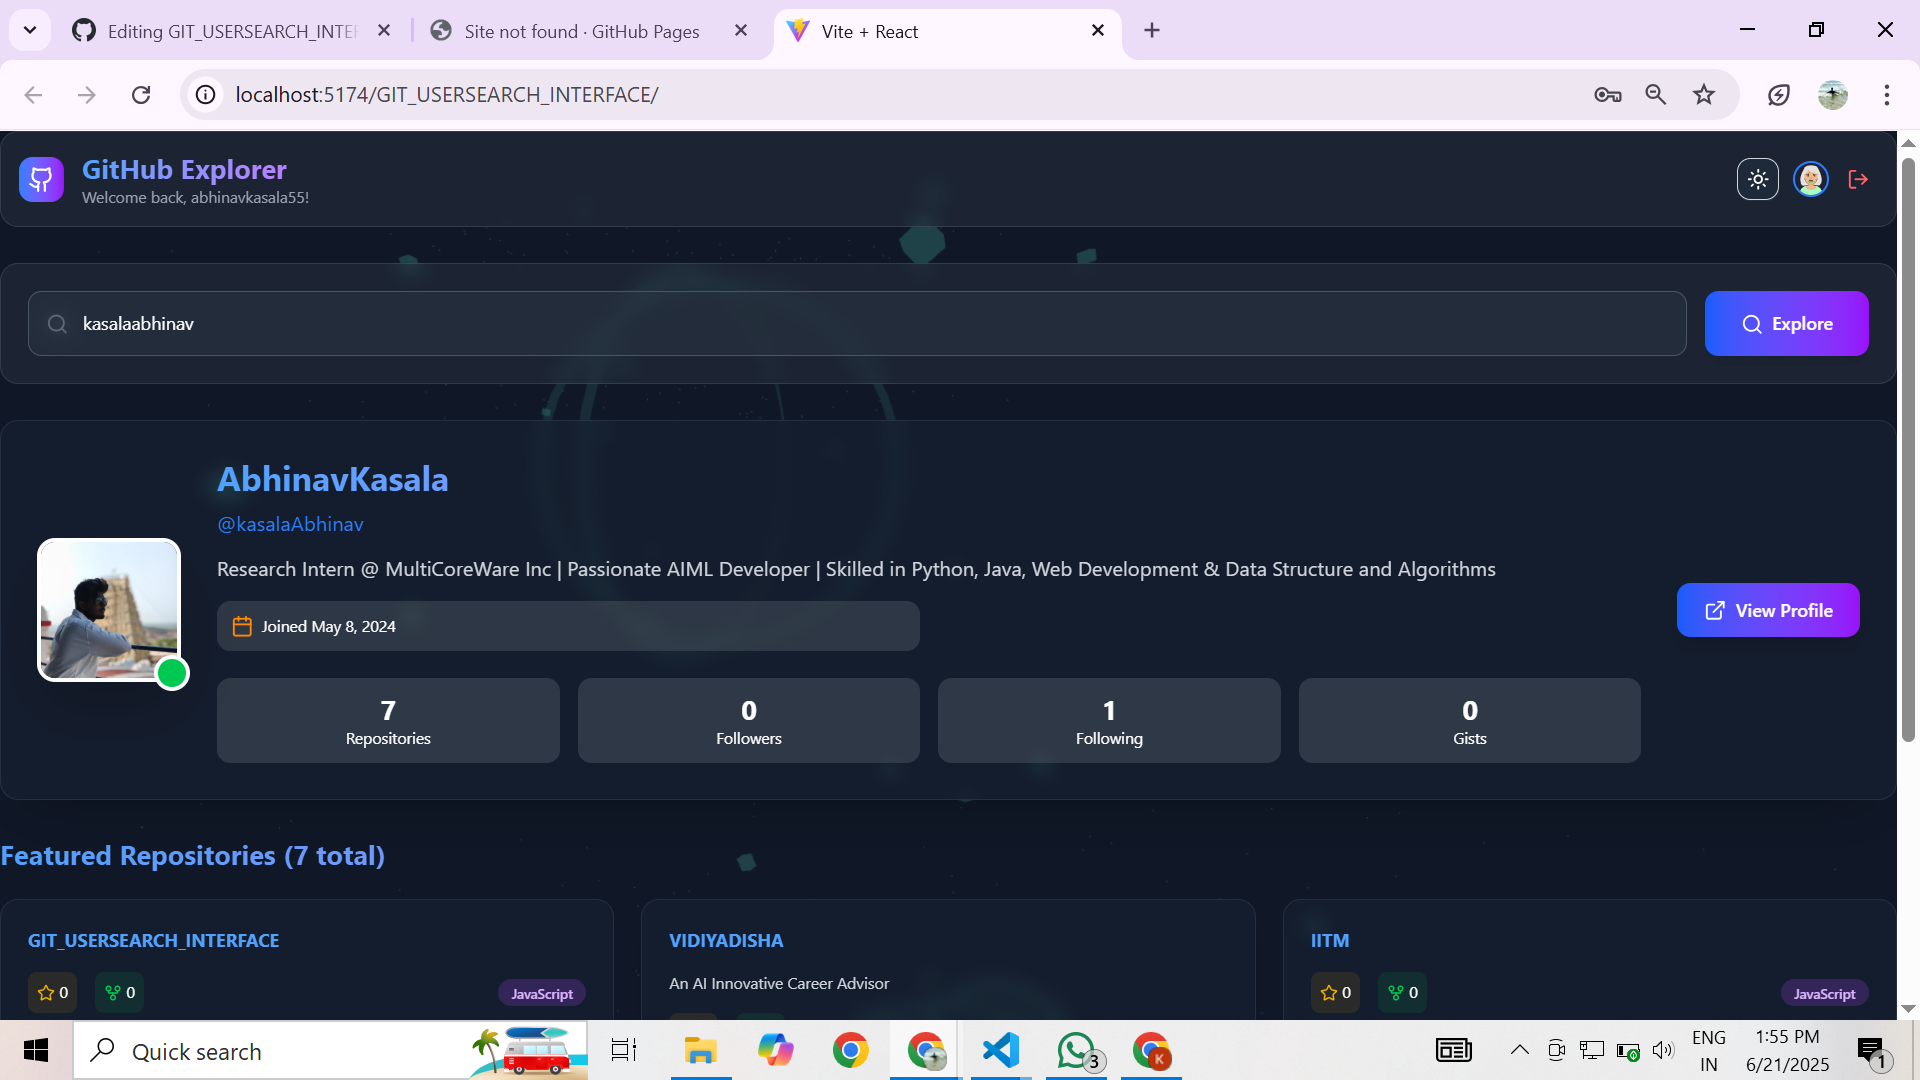Show hidden system tray icons
Image resolution: width=1920 pixels, height=1080 pixels.
[1519, 1050]
